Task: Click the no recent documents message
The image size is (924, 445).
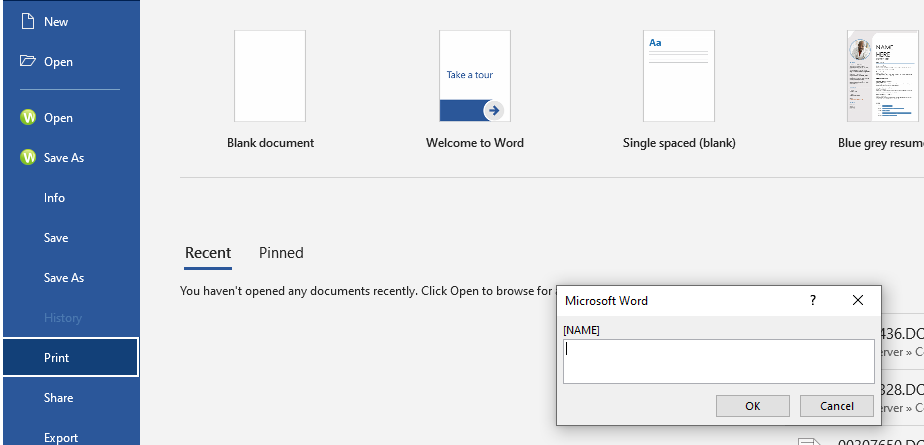Action: [368, 291]
